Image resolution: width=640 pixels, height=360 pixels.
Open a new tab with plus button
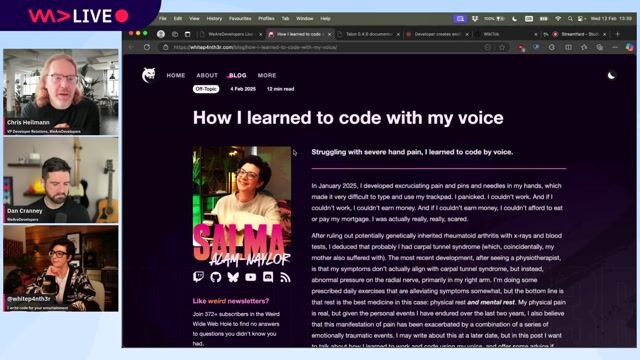(x=618, y=34)
